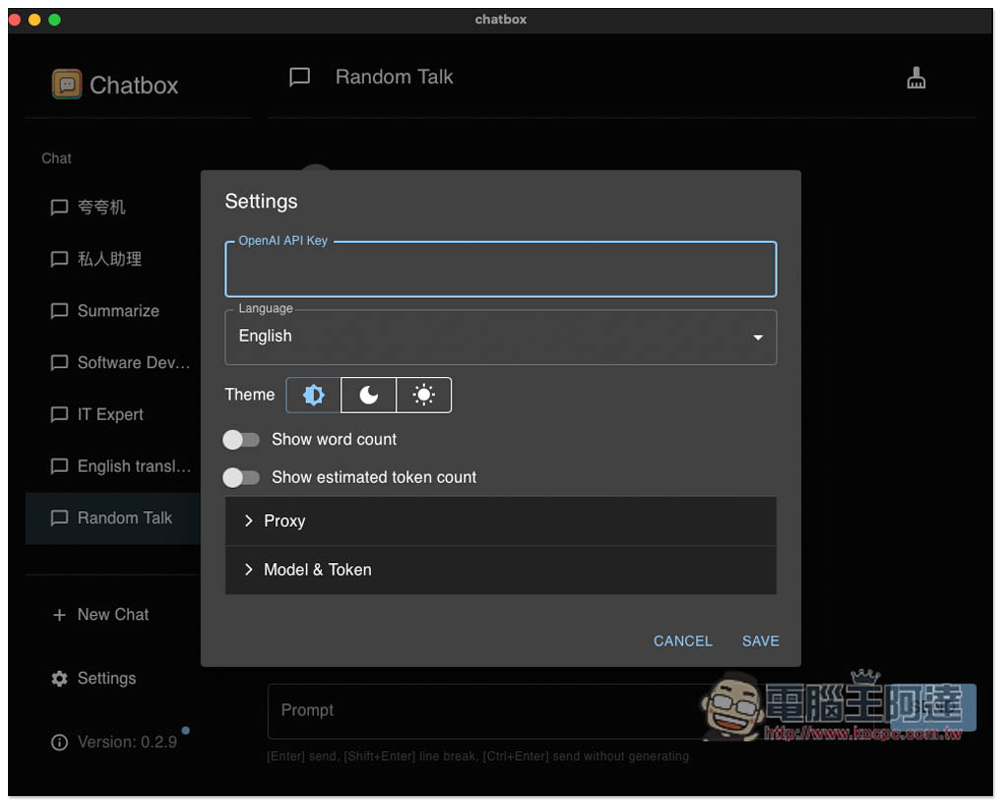Screen dimensions: 1000x805
Task: Toggle Show estimated token count
Action: point(241,478)
